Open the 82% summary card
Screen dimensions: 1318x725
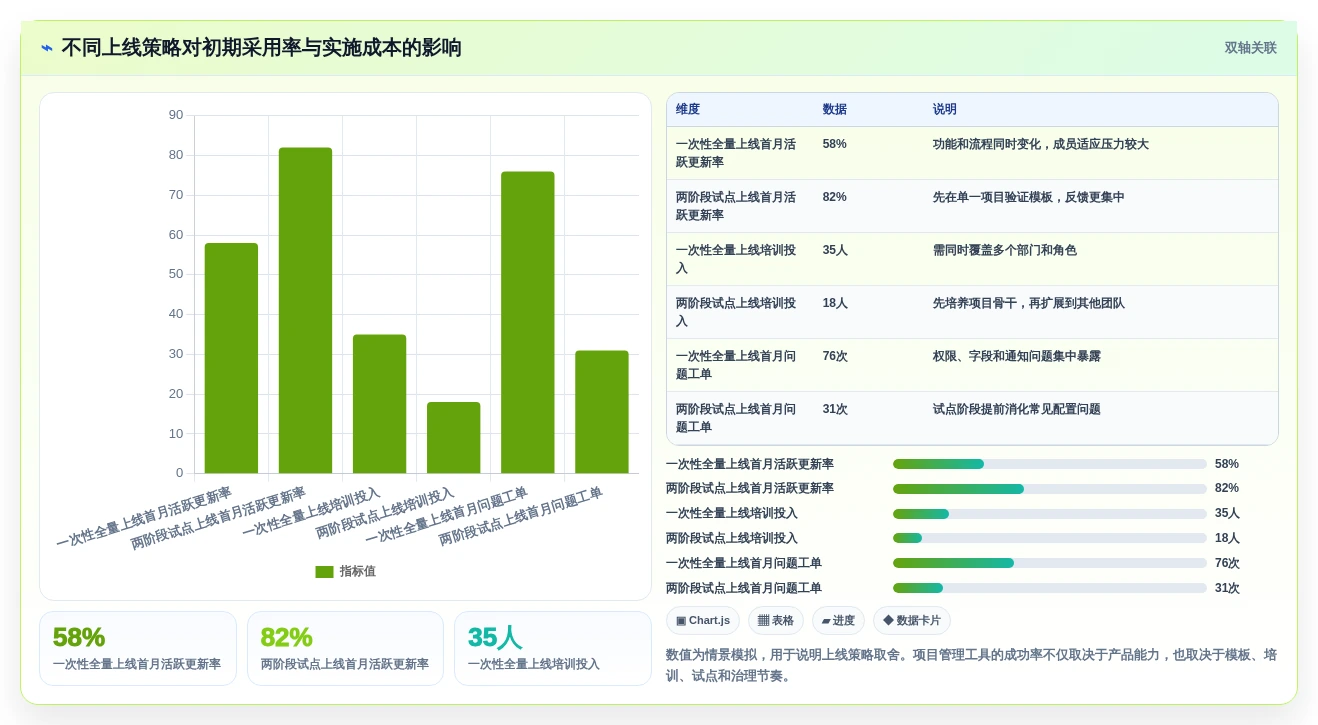345,648
